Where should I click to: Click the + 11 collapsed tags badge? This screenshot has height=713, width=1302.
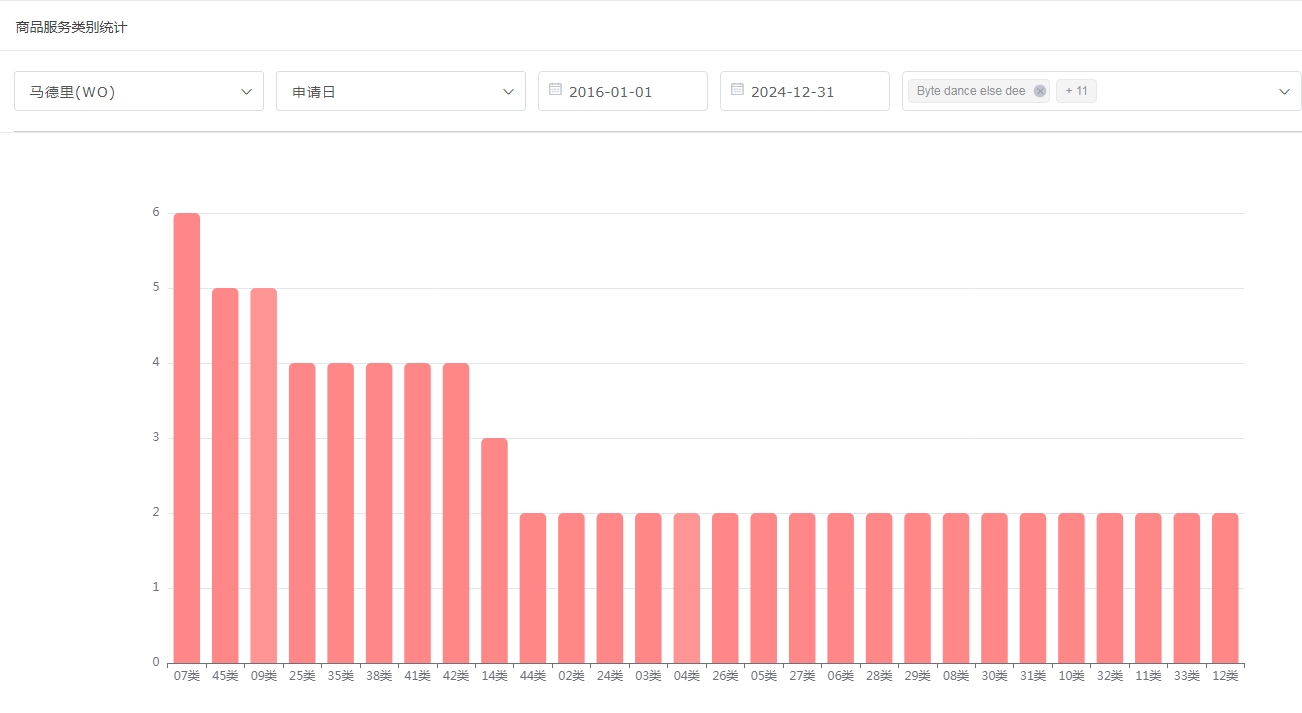(x=1076, y=91)
